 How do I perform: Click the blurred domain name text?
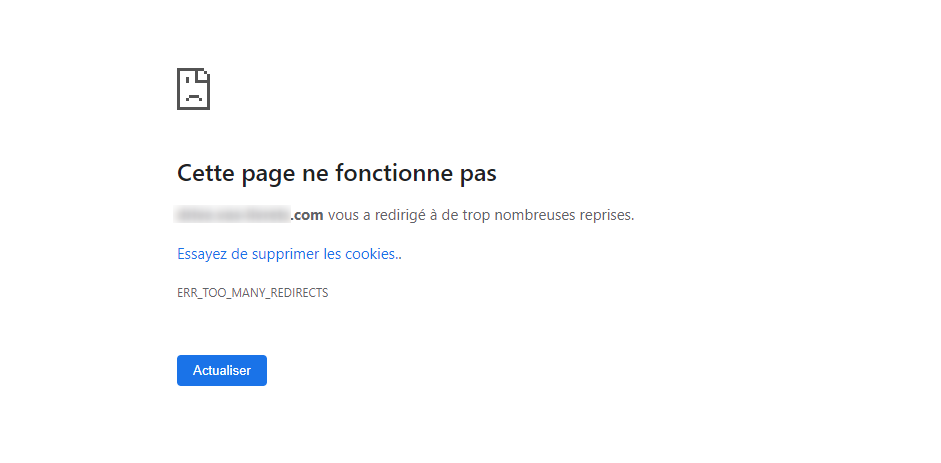click(233, 215)
